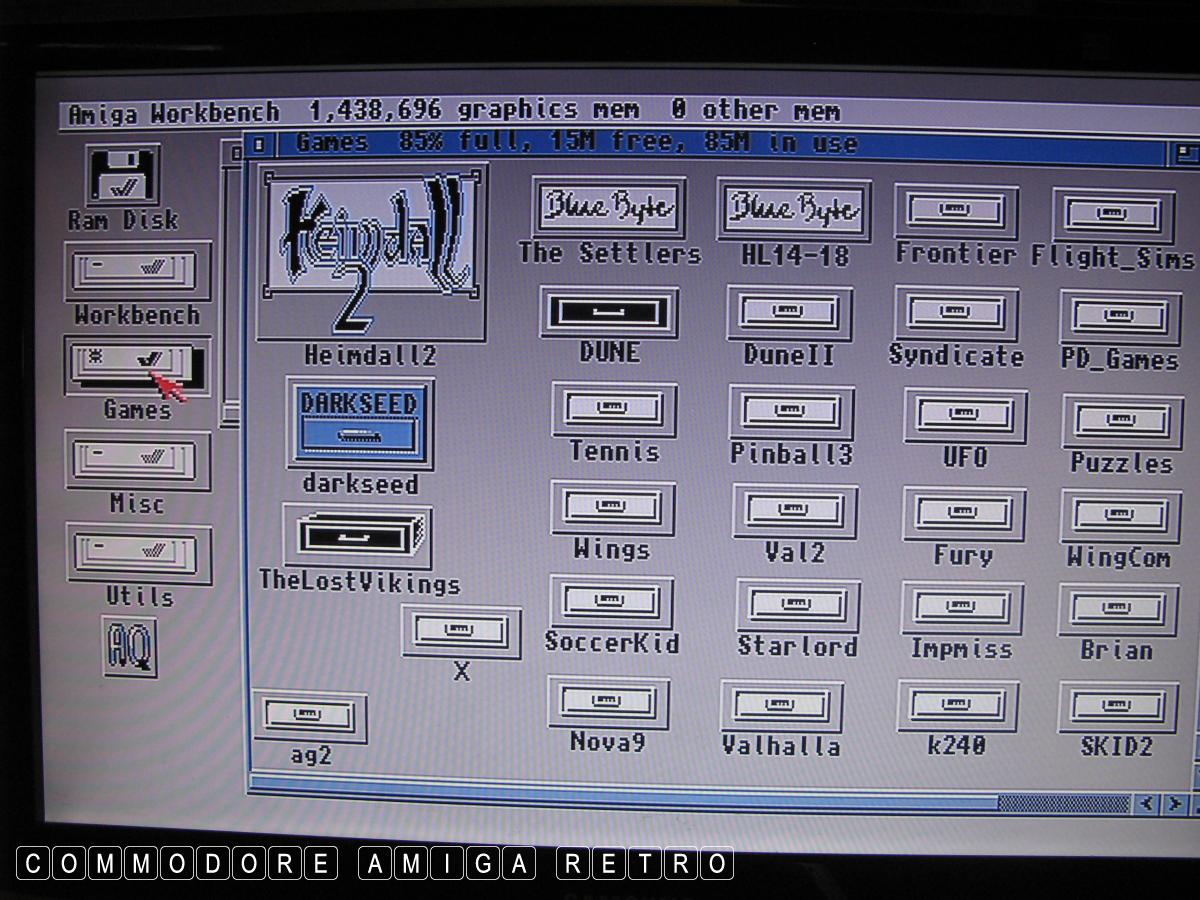
Task: Select the darkseed drawer icon
Action: (x=359, y=423)
